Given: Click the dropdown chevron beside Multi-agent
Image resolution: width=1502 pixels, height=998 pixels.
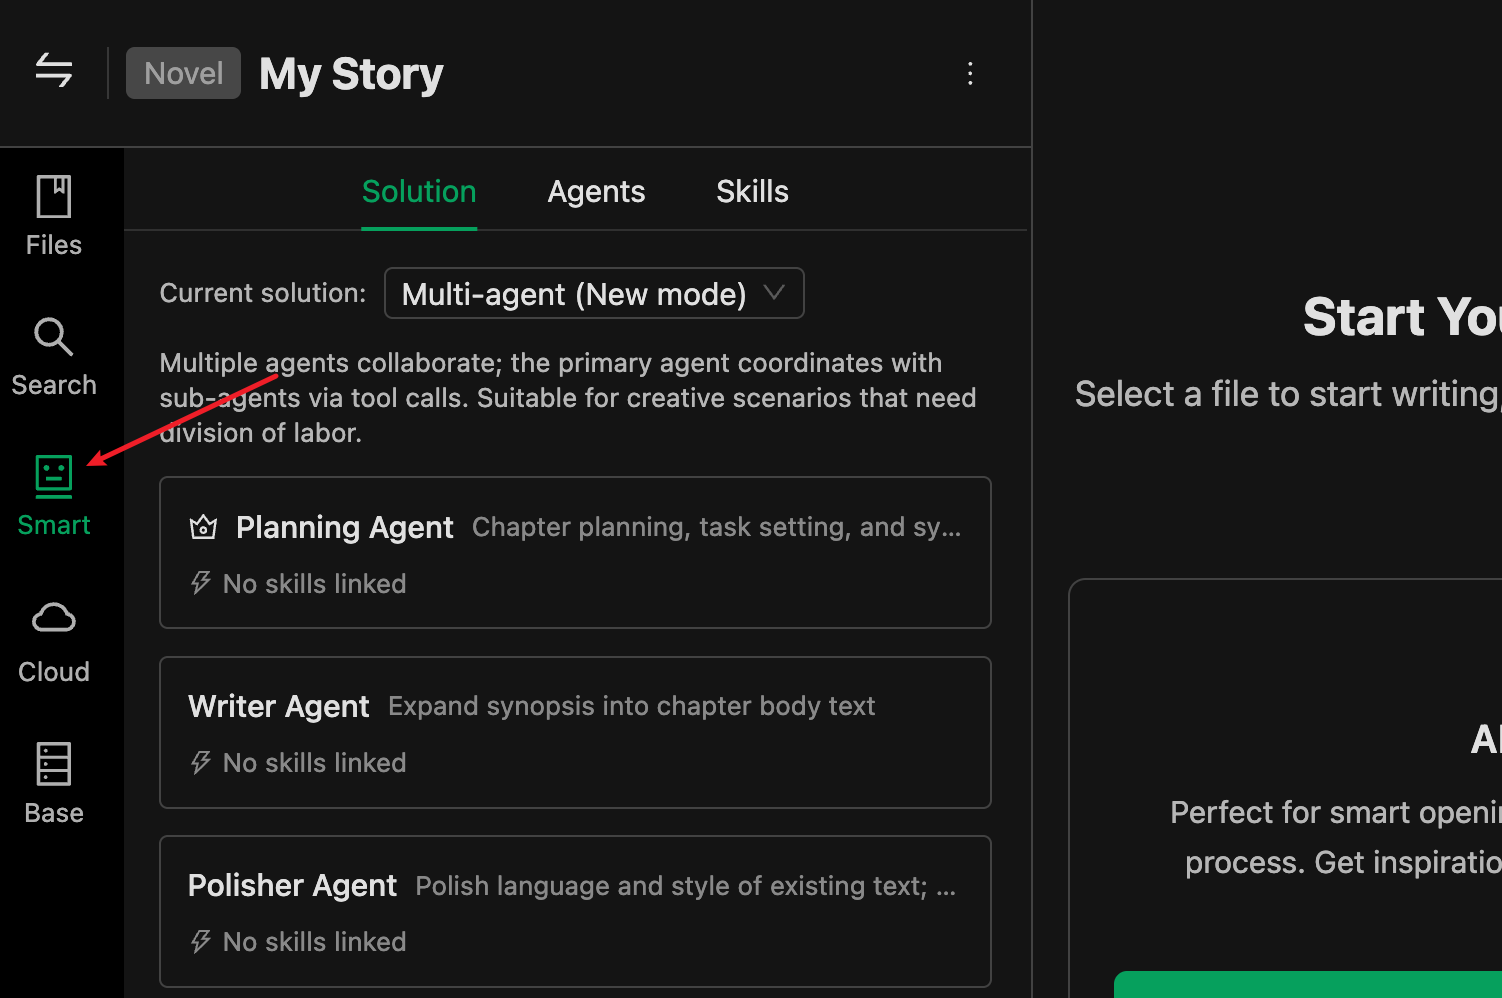Looking at the screenshot, I should pos(774,293).
